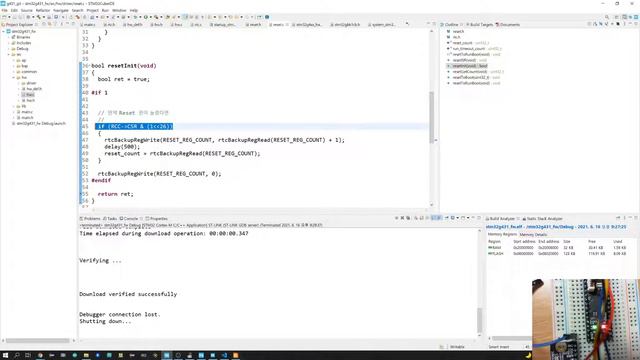The height and width of the screenshot is (360, 640).
Task: Open the Outline view menu
Action: pos(624,24)
